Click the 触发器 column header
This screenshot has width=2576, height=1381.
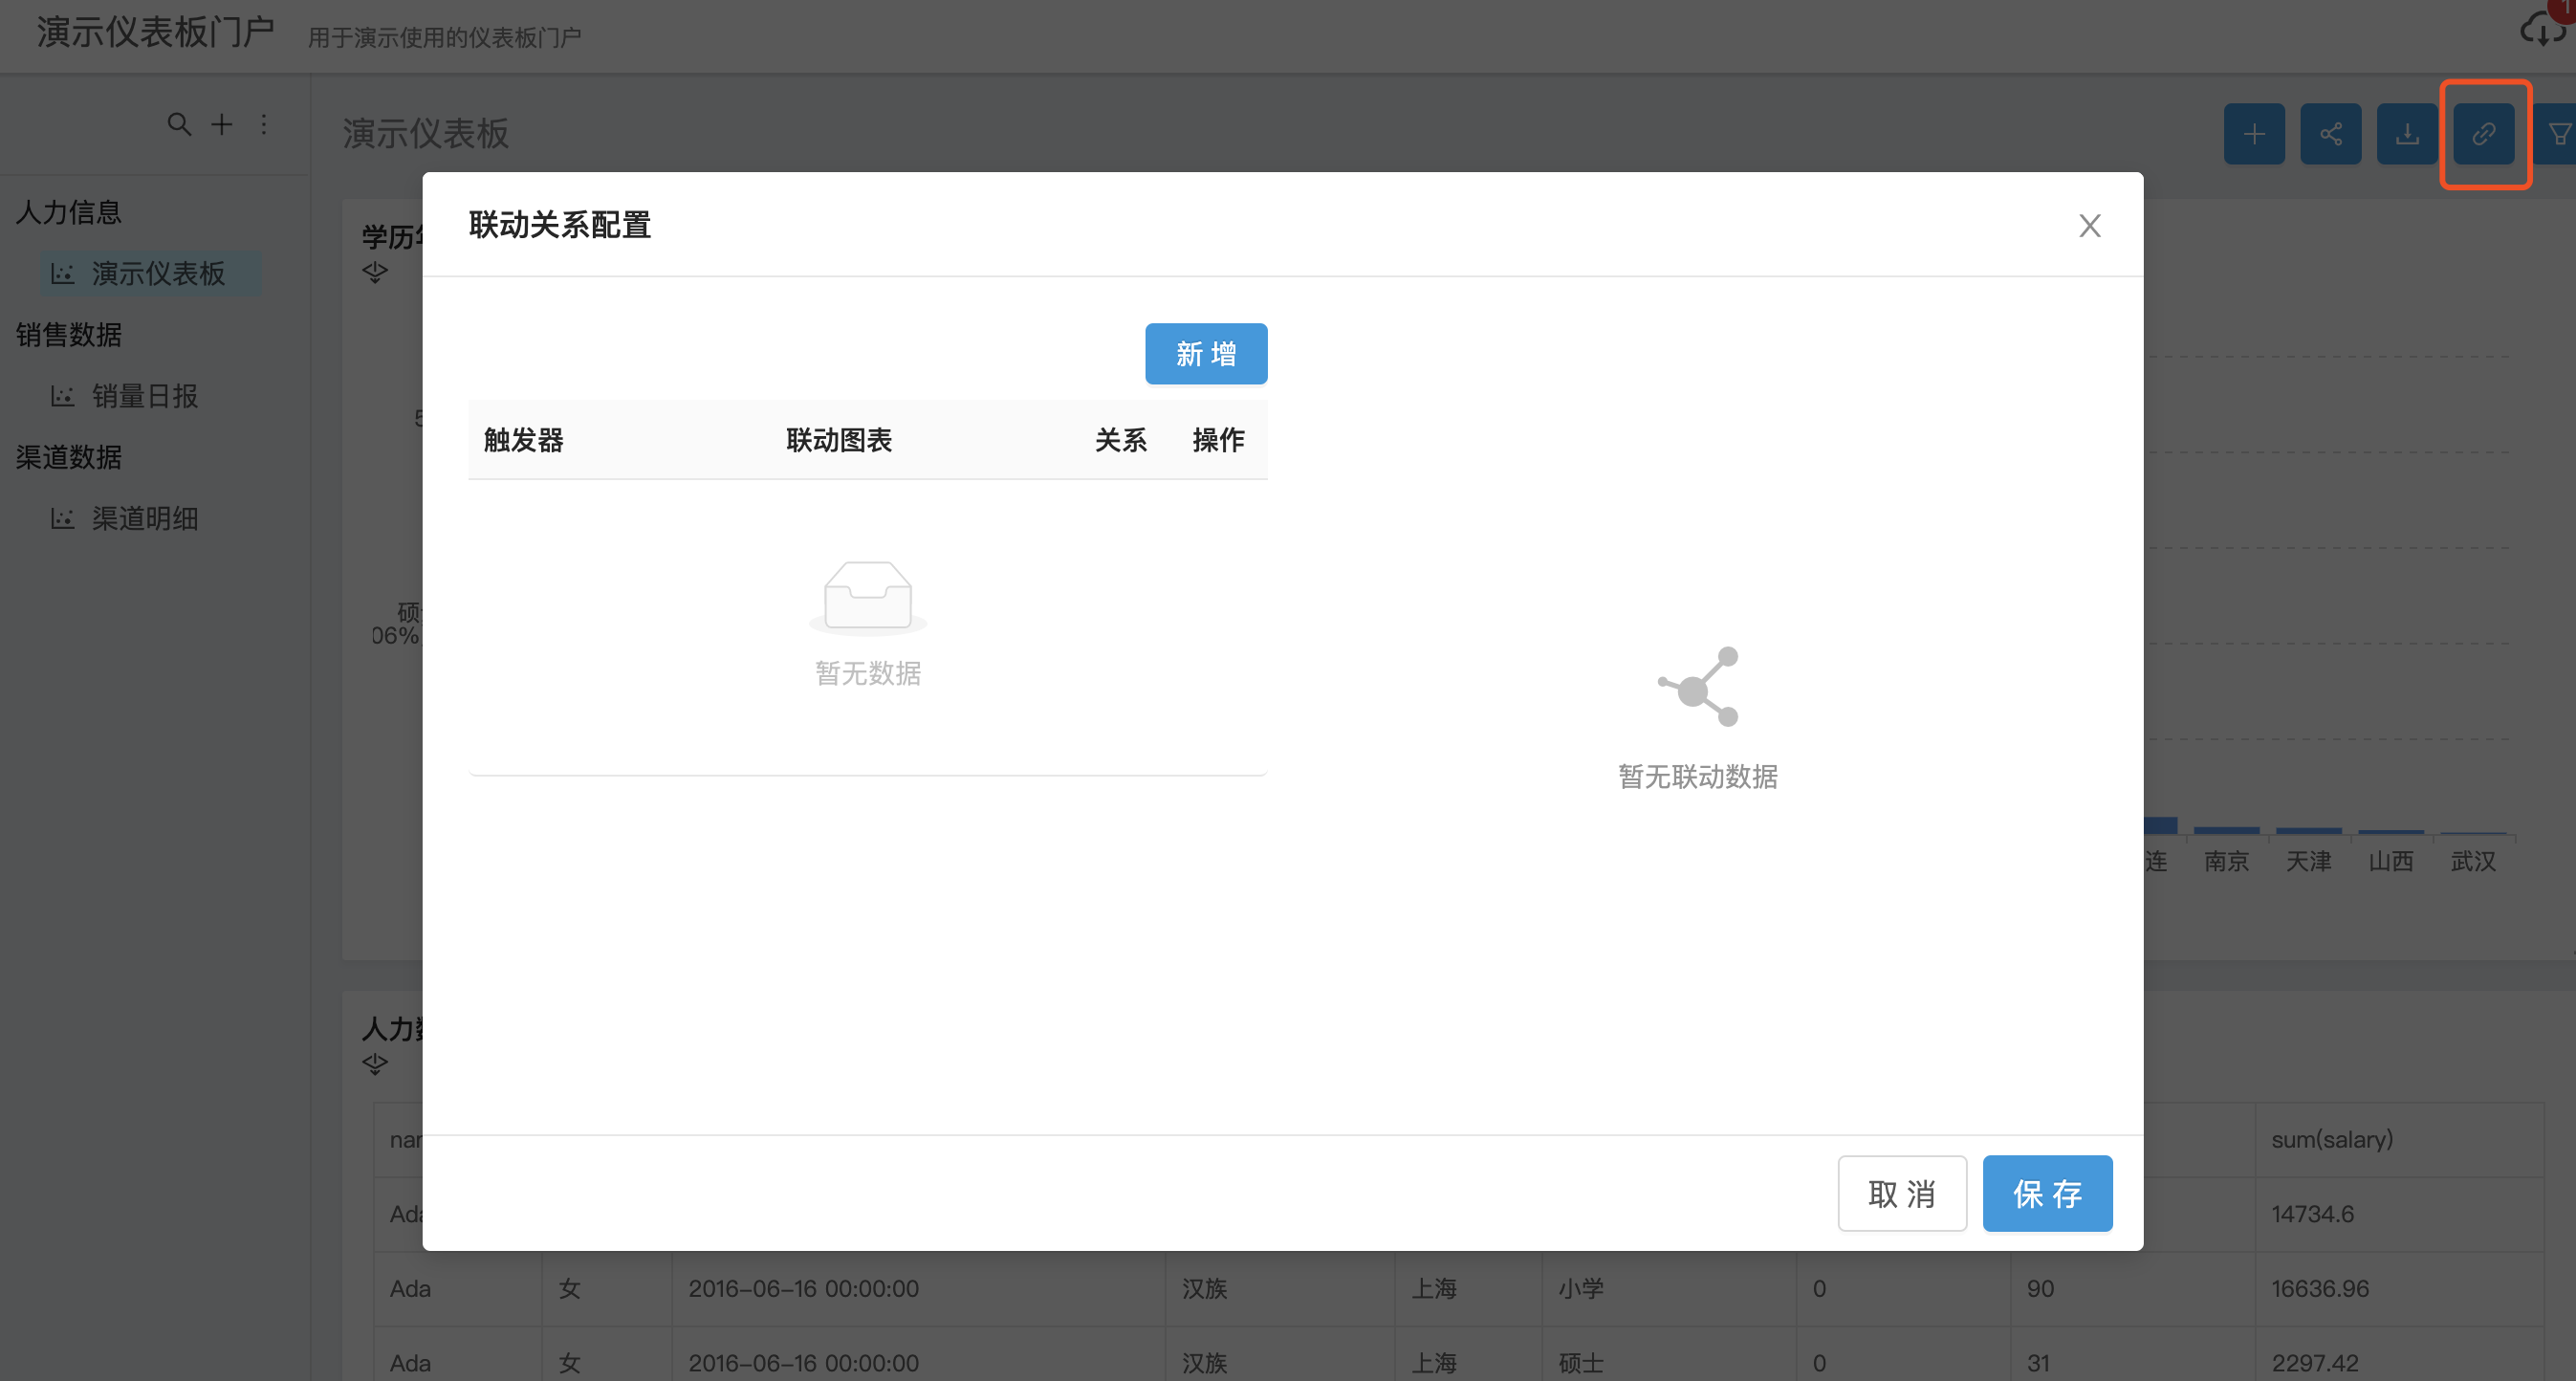point(523,440)
